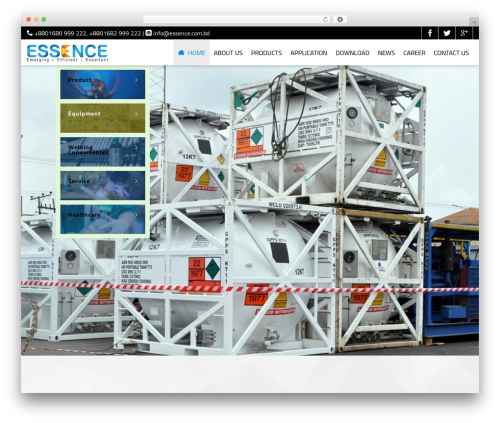Screen dimensions: 500x423
Task: Click phone number +8801682 999 222
Action: (x=115, y=33)
